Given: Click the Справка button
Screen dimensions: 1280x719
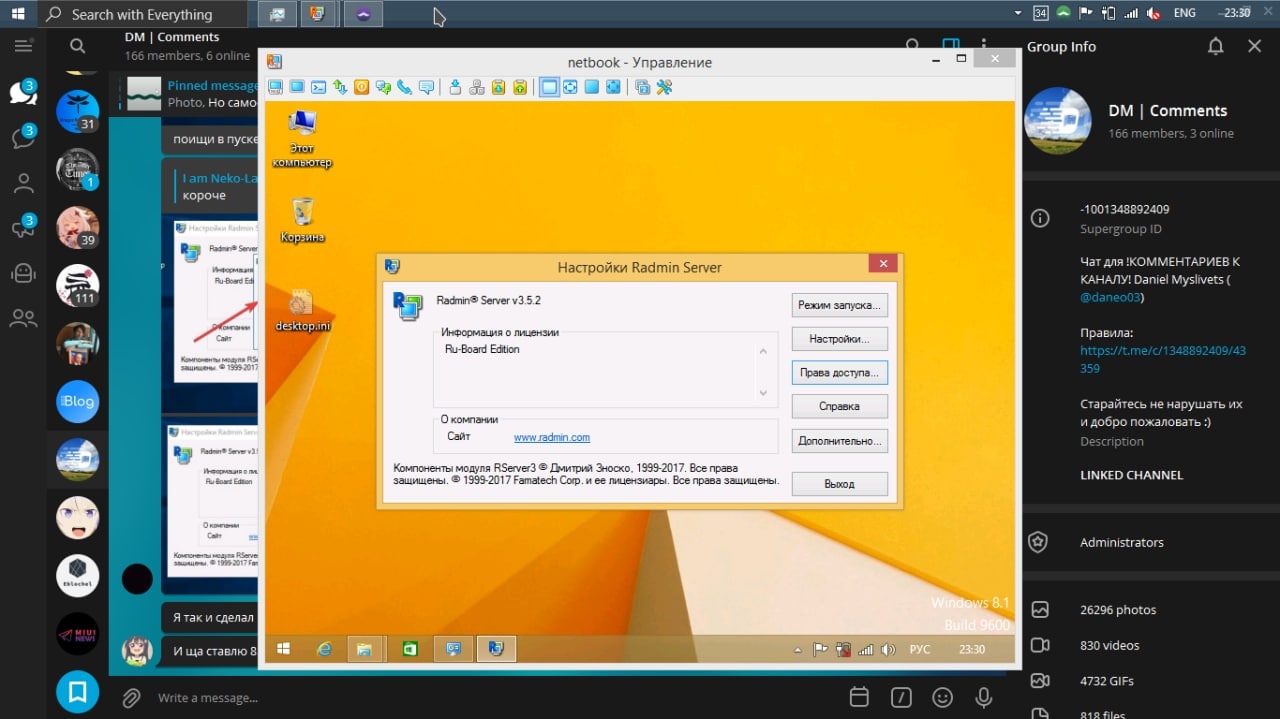Looking at the screenshot, I should (x=839, y=407).
